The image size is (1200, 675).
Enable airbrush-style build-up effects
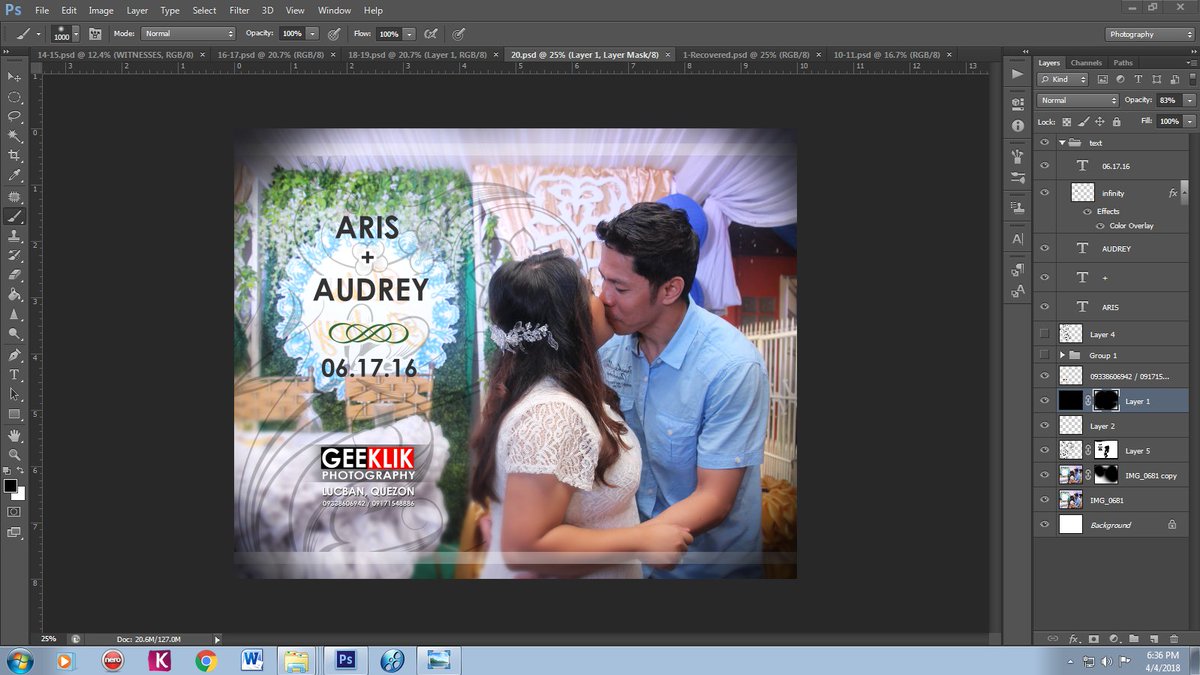click(x=430, y=33)
